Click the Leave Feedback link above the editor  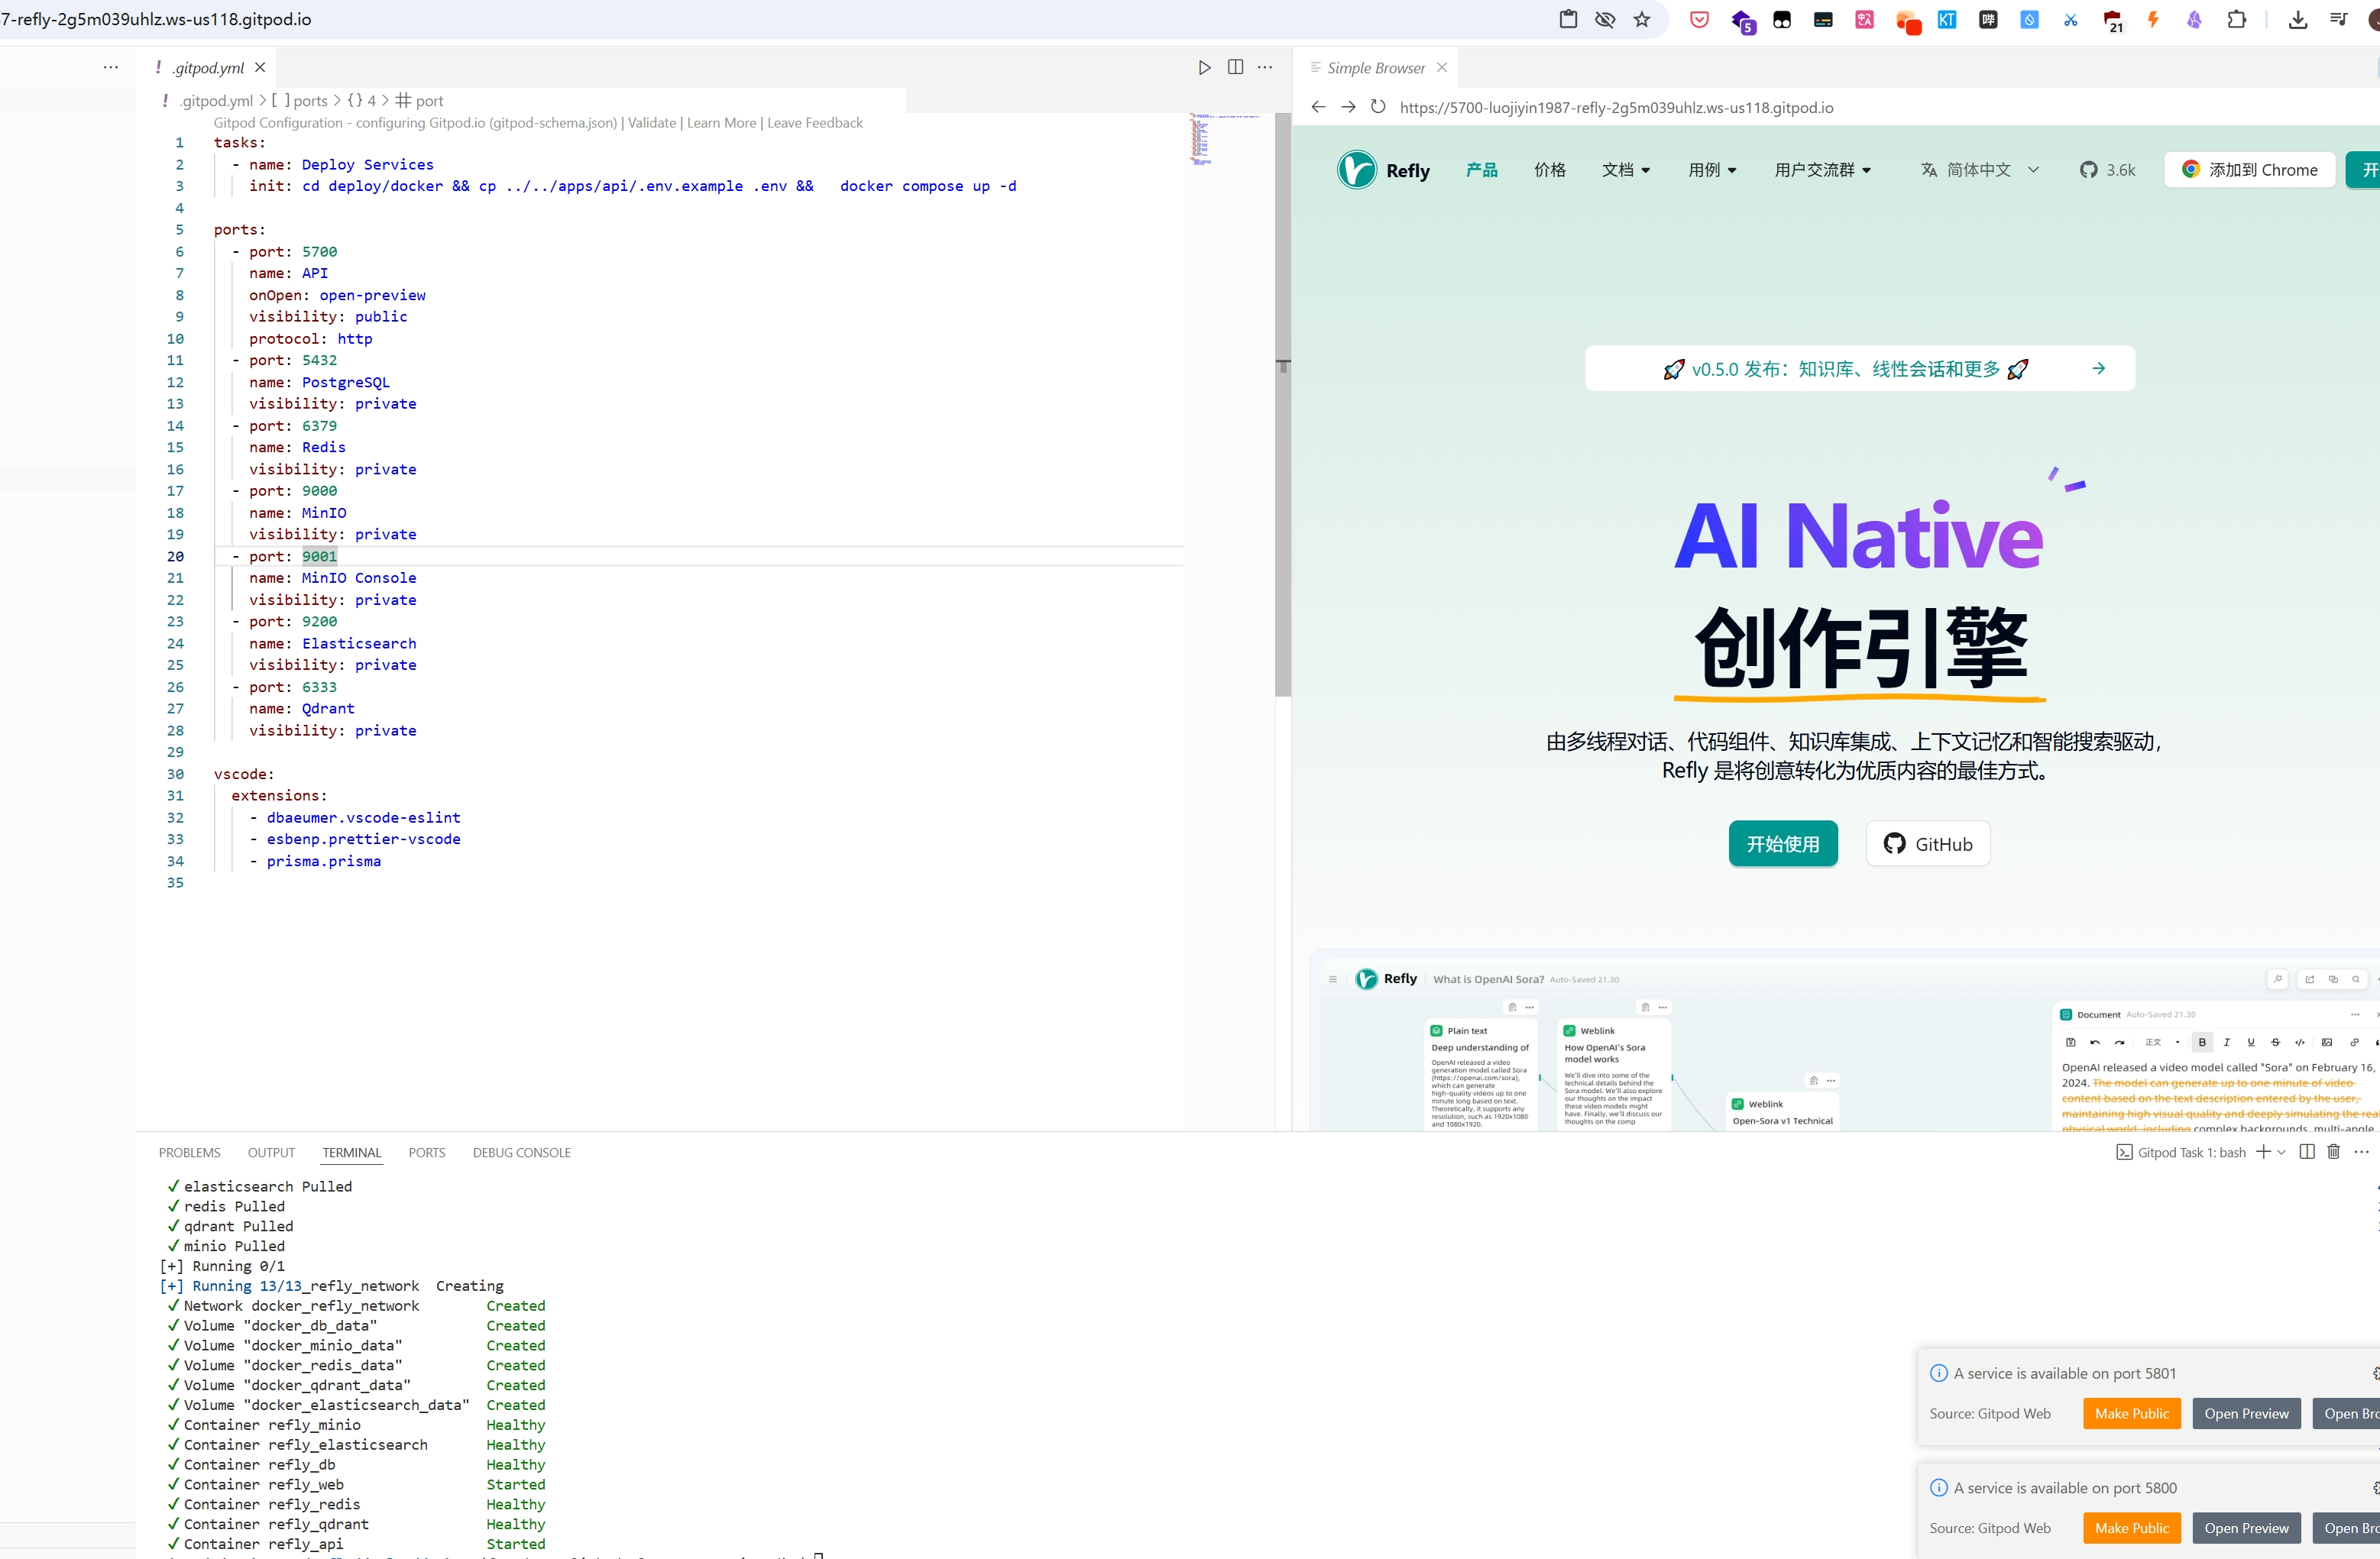tap(815, 122)
